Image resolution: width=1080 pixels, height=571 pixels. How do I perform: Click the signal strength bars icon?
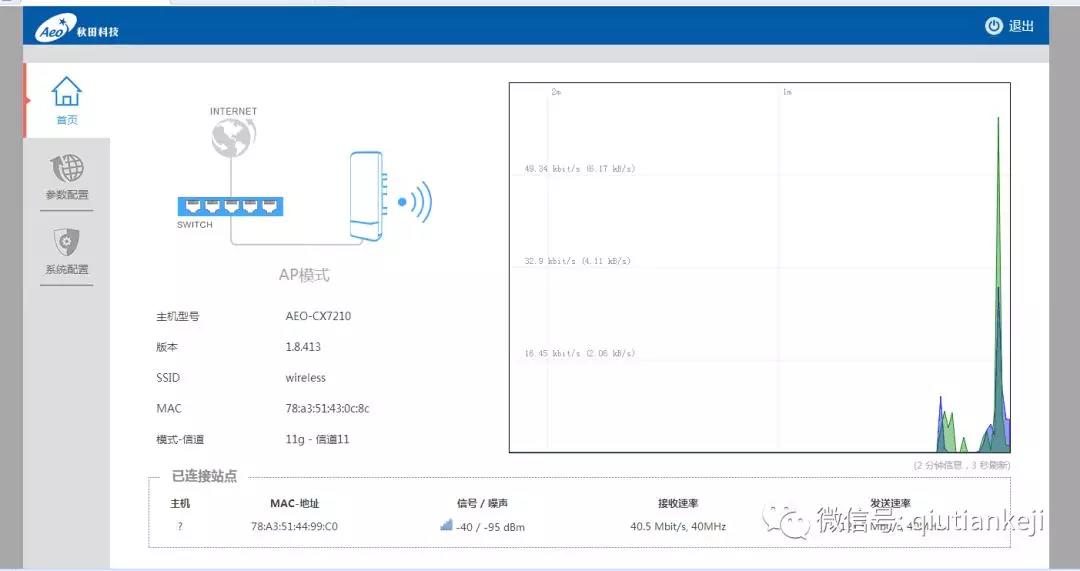pyautogui.click(x=446, y=525)
